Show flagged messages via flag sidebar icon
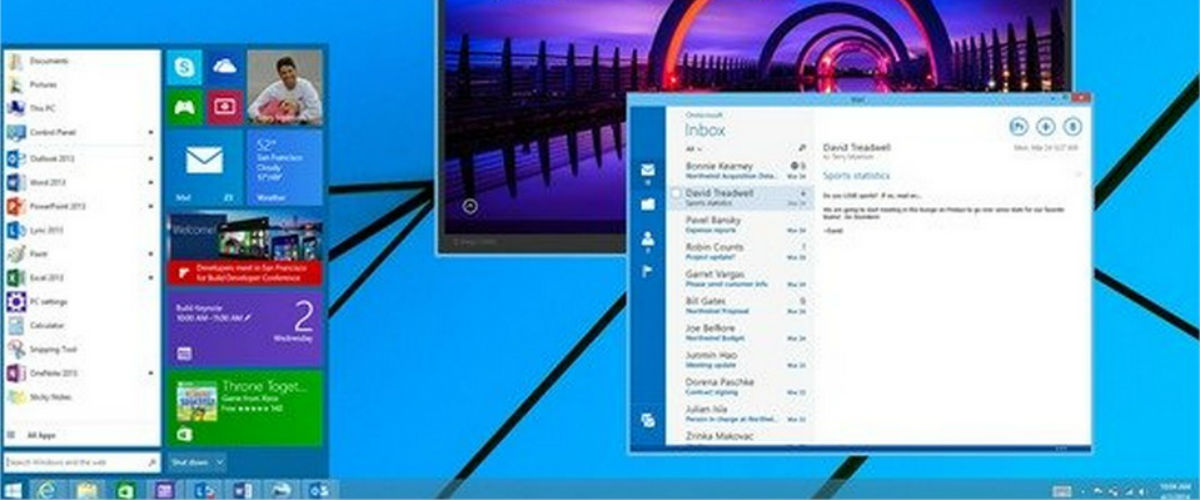 coord(647,270)
